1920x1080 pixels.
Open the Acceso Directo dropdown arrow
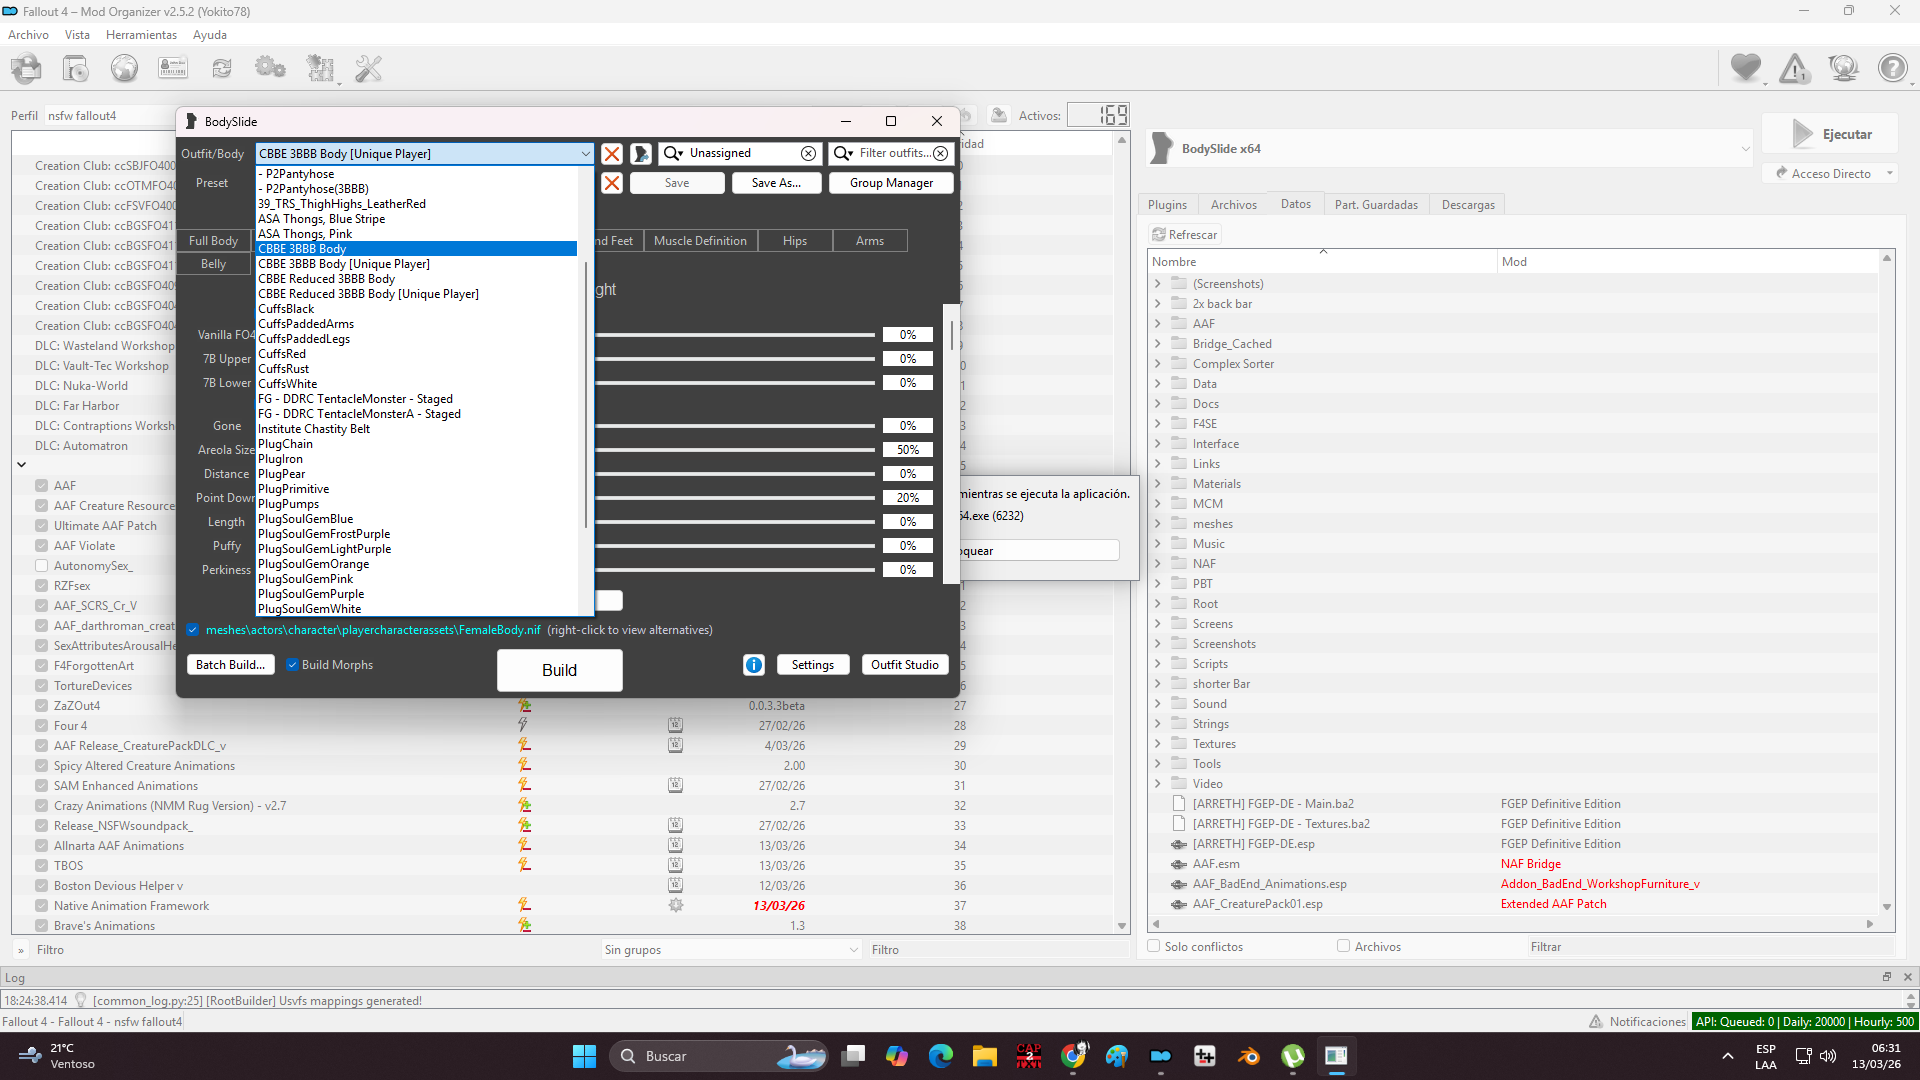1890,174
